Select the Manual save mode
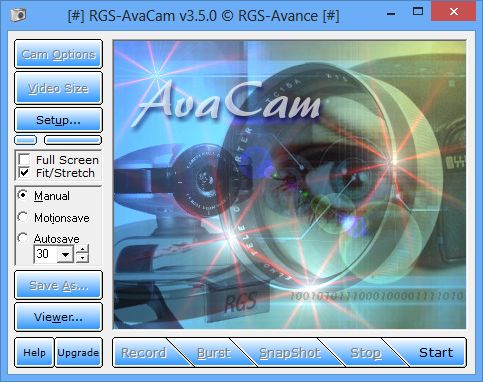 click(23, 195)
